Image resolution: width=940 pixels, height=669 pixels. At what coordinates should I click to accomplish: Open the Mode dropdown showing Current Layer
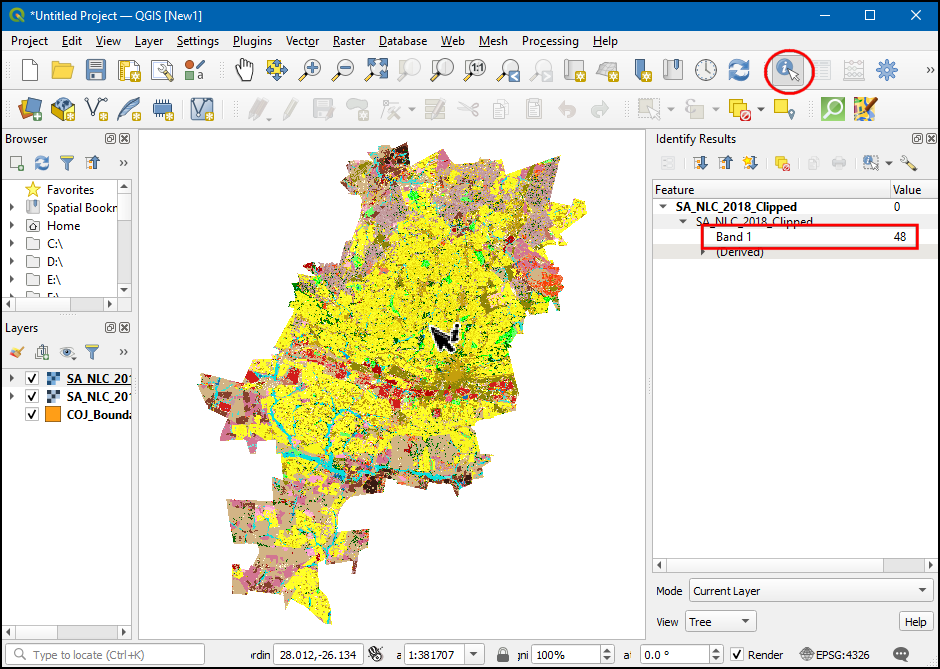[809, 591]
